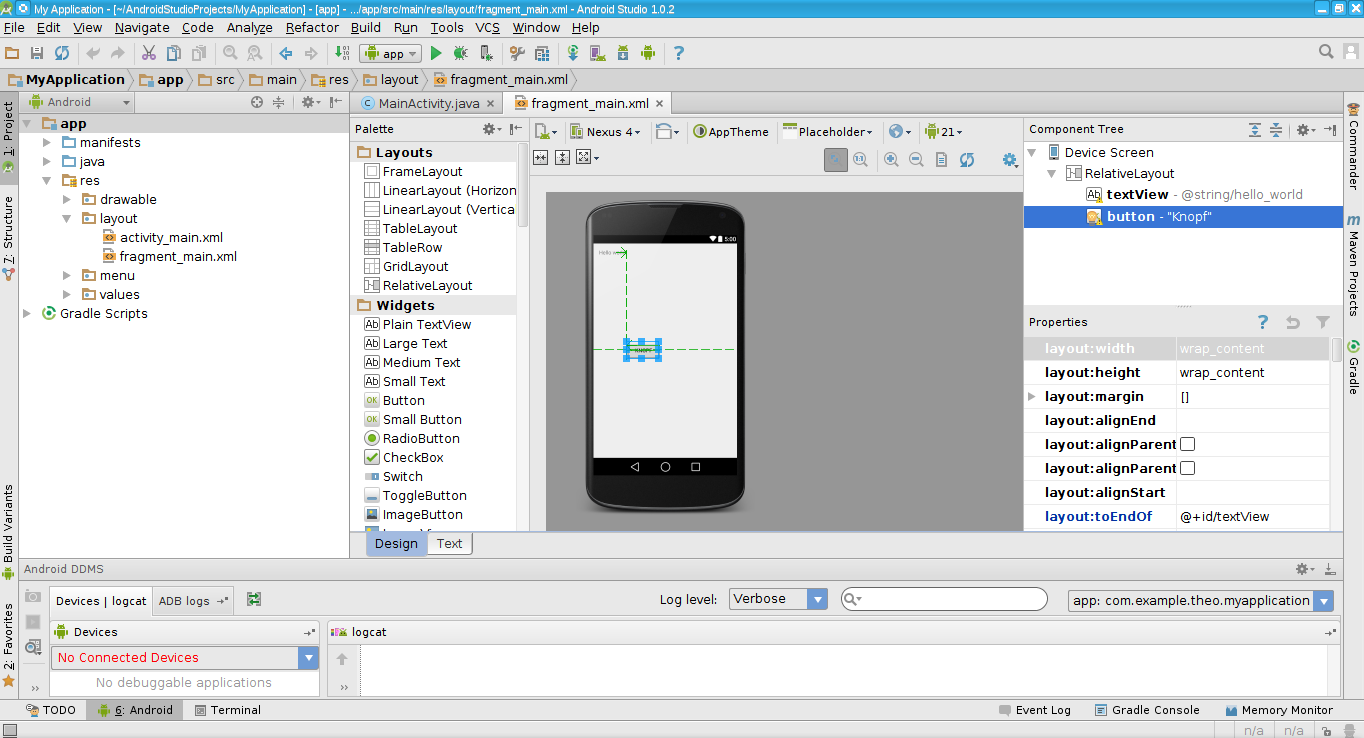Viewport: 1364px width, 738px height.
Task: Click the Debug app bug icon
Action: 460,53
